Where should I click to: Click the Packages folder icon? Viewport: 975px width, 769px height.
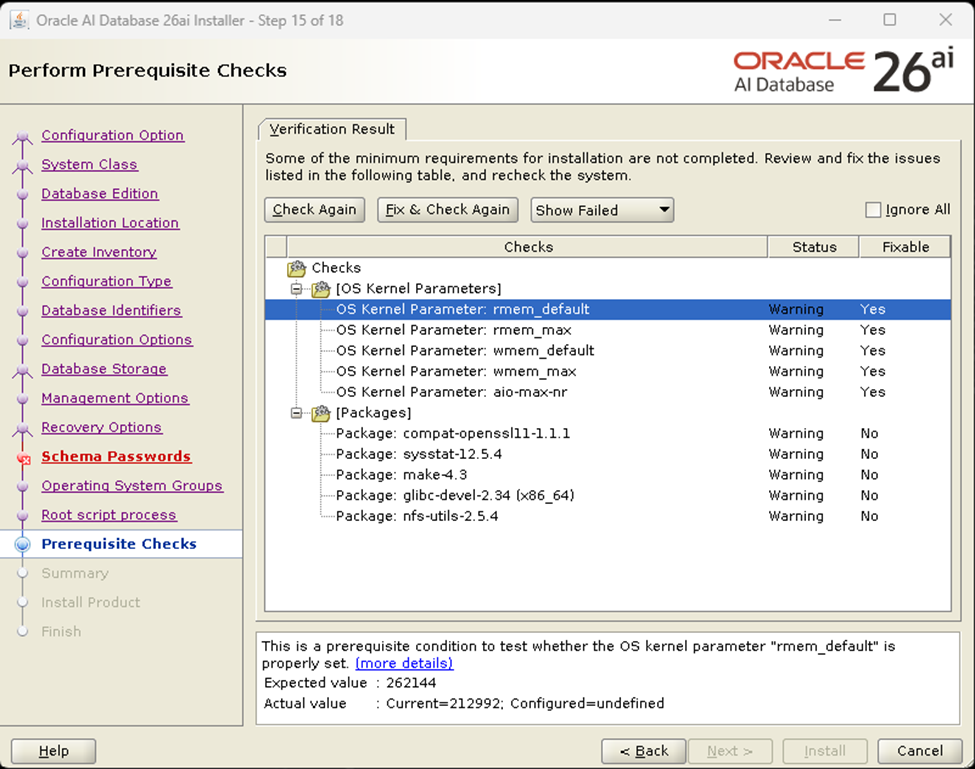pos(321,413)
